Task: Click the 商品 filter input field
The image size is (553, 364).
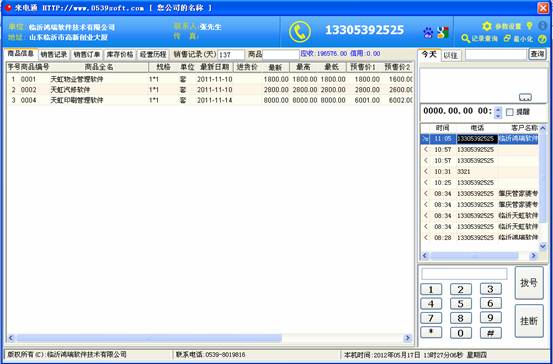Action: 281,55
